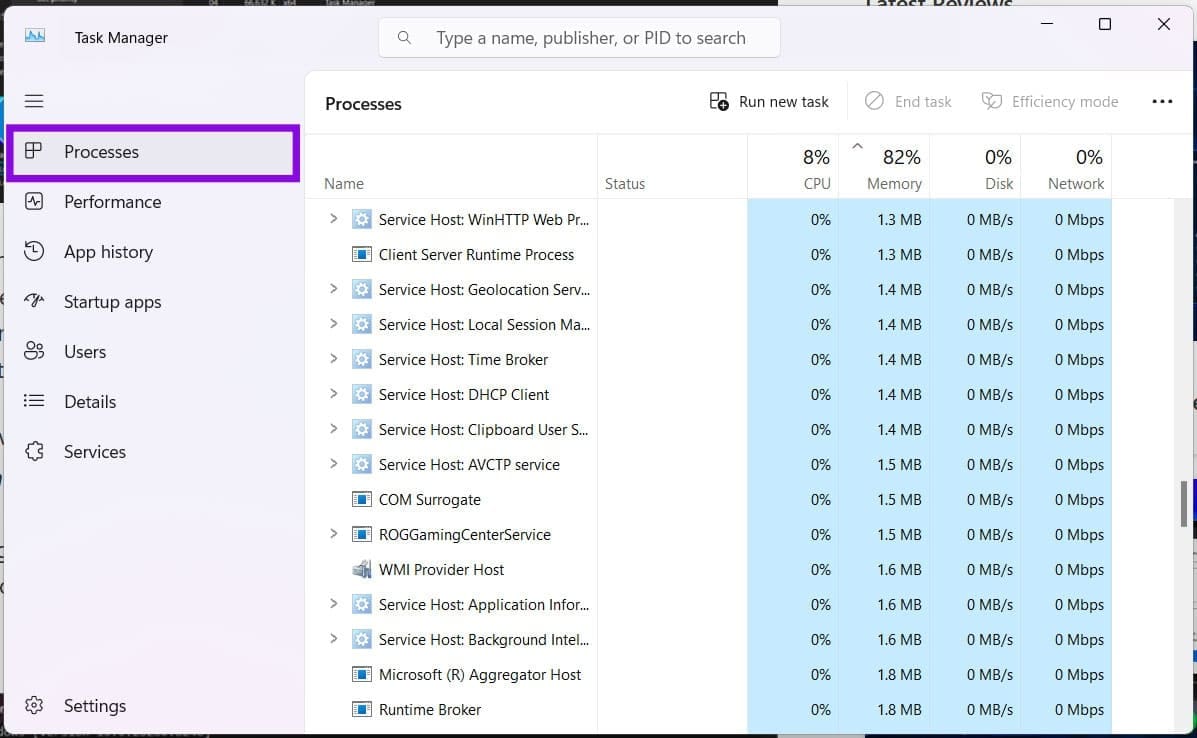Click 0 MB/s disk value of DHCP Client
Screen dimensions: 1197x738
(x=990, y=395)
